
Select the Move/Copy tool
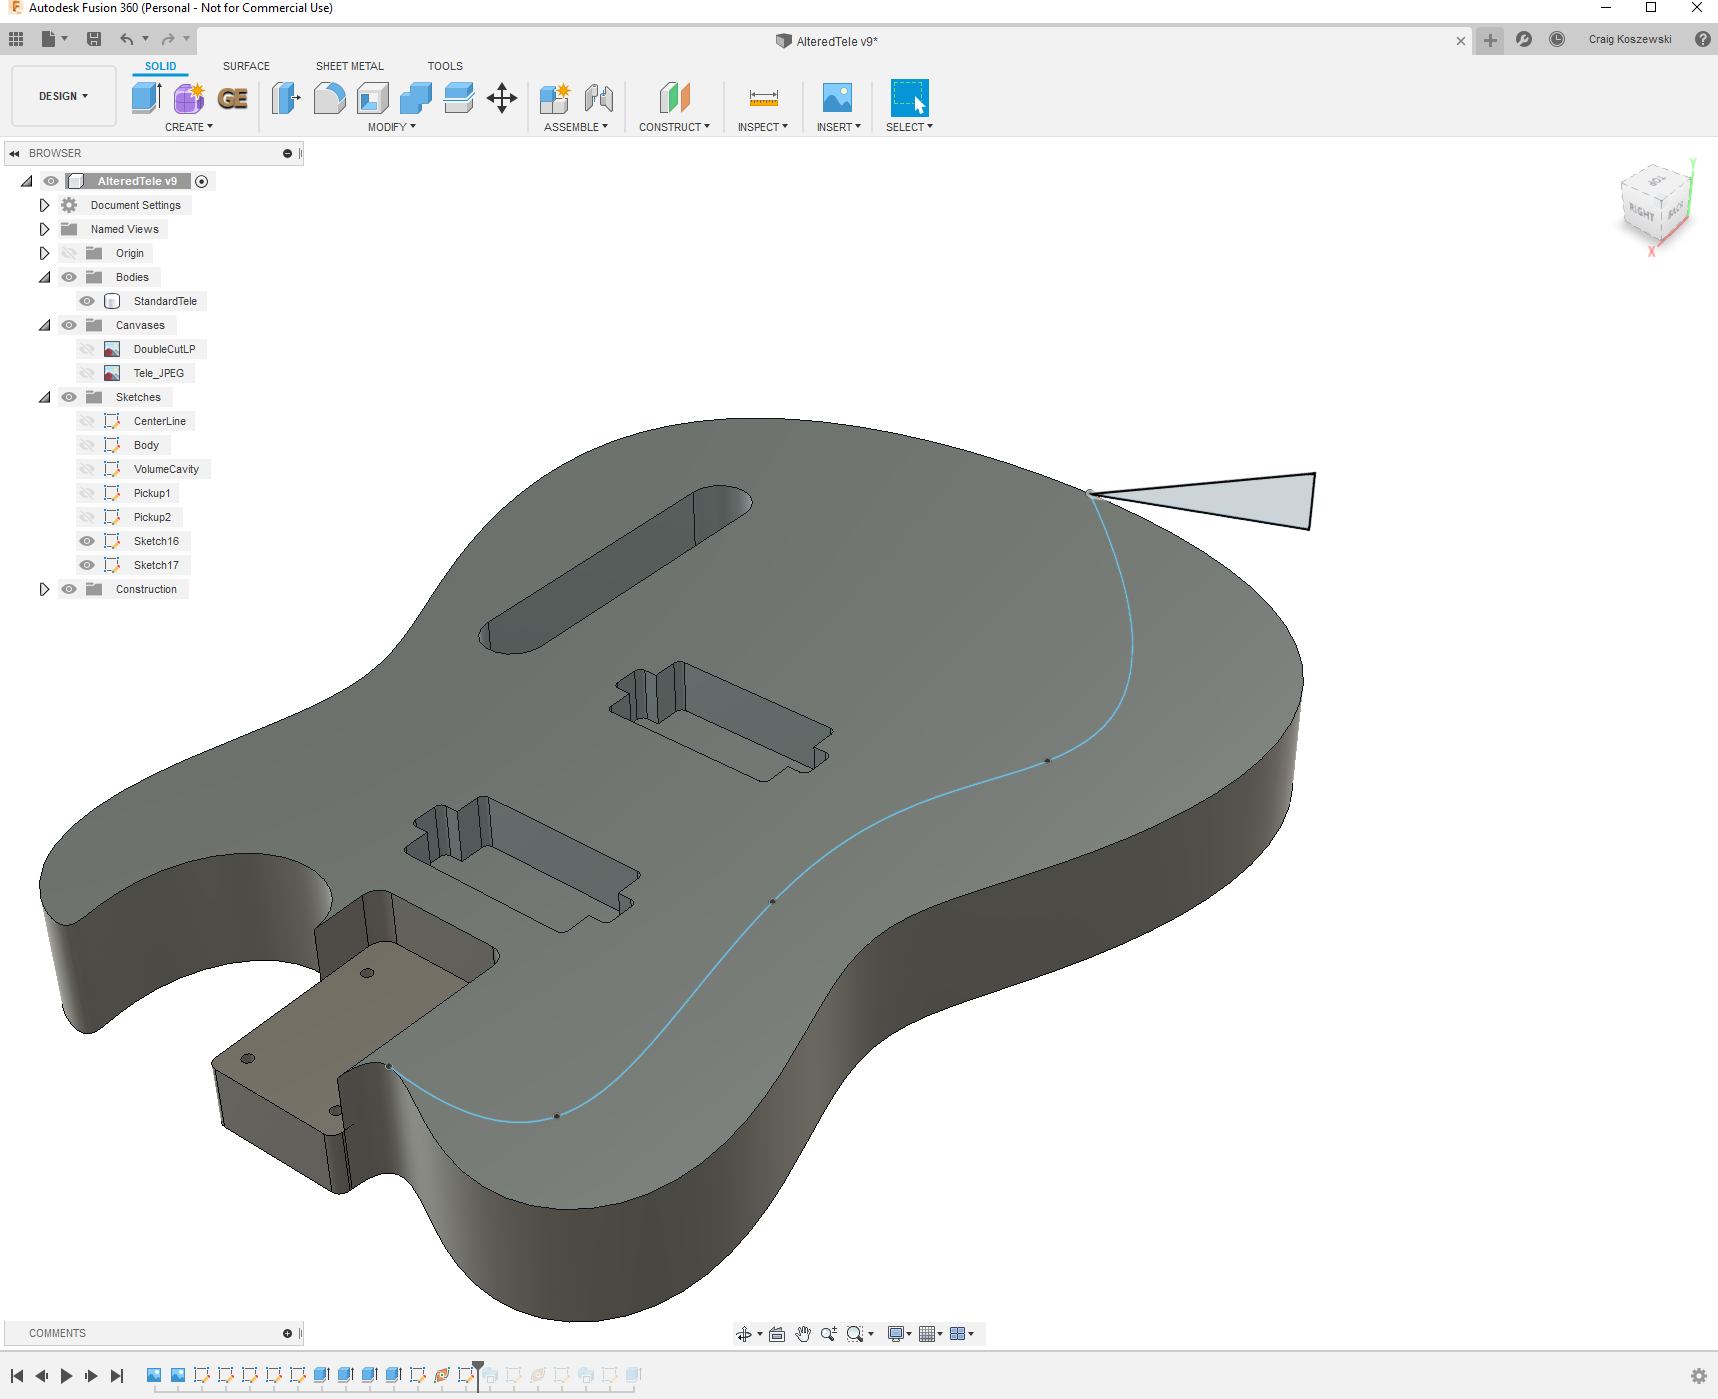(x=502, y=97)
